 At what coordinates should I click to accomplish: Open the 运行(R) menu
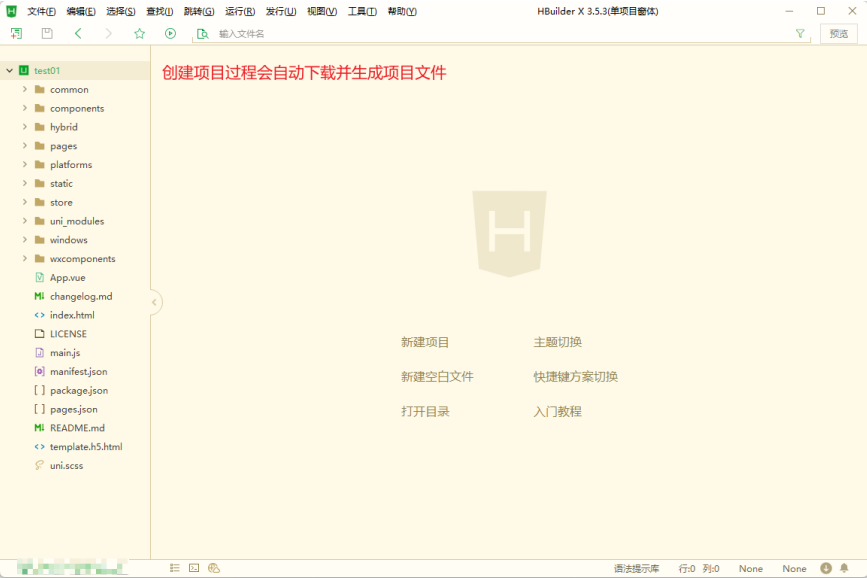[240, 11]
